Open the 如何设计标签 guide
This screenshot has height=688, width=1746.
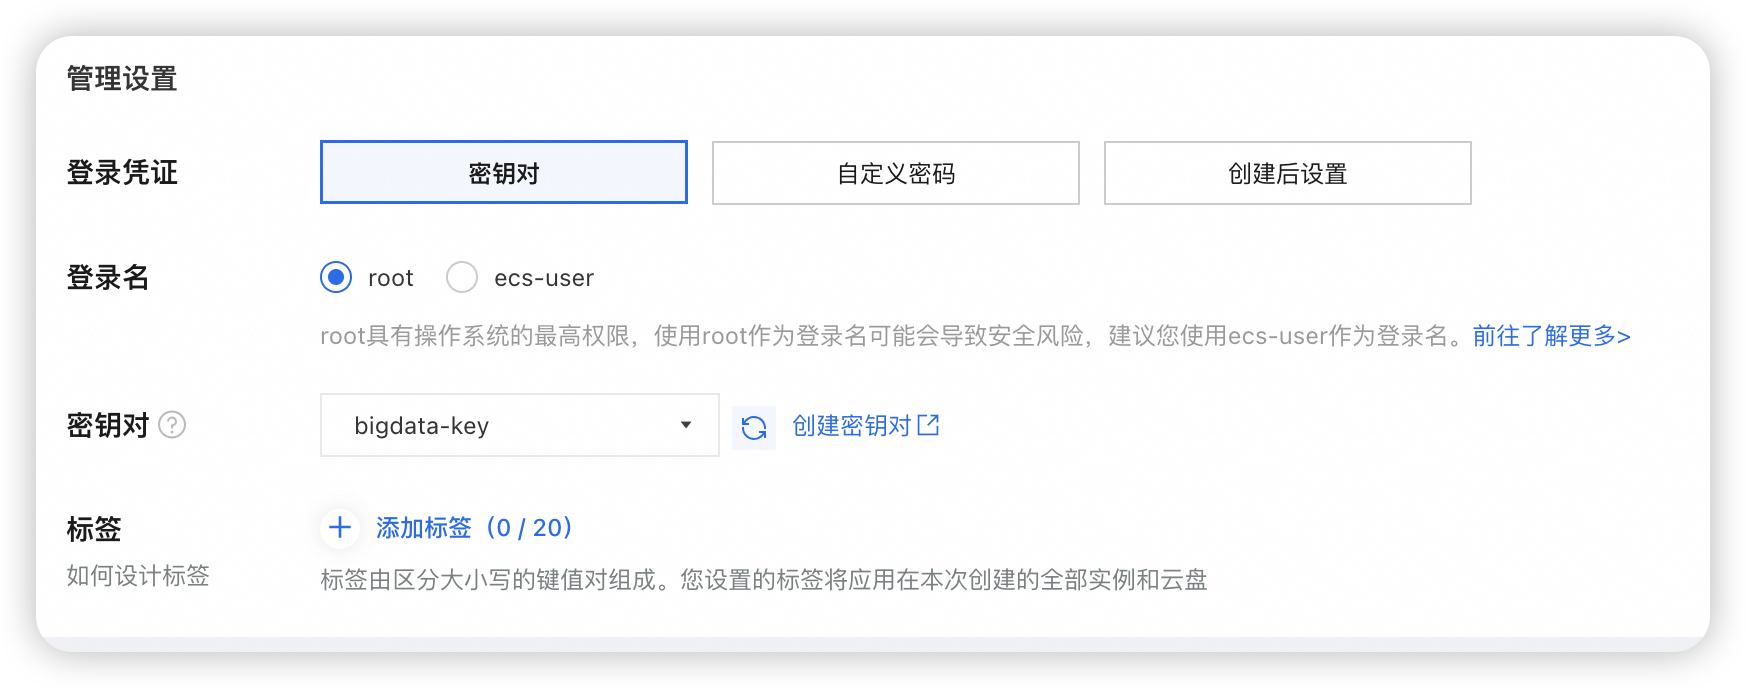click(x=139, y=577)
